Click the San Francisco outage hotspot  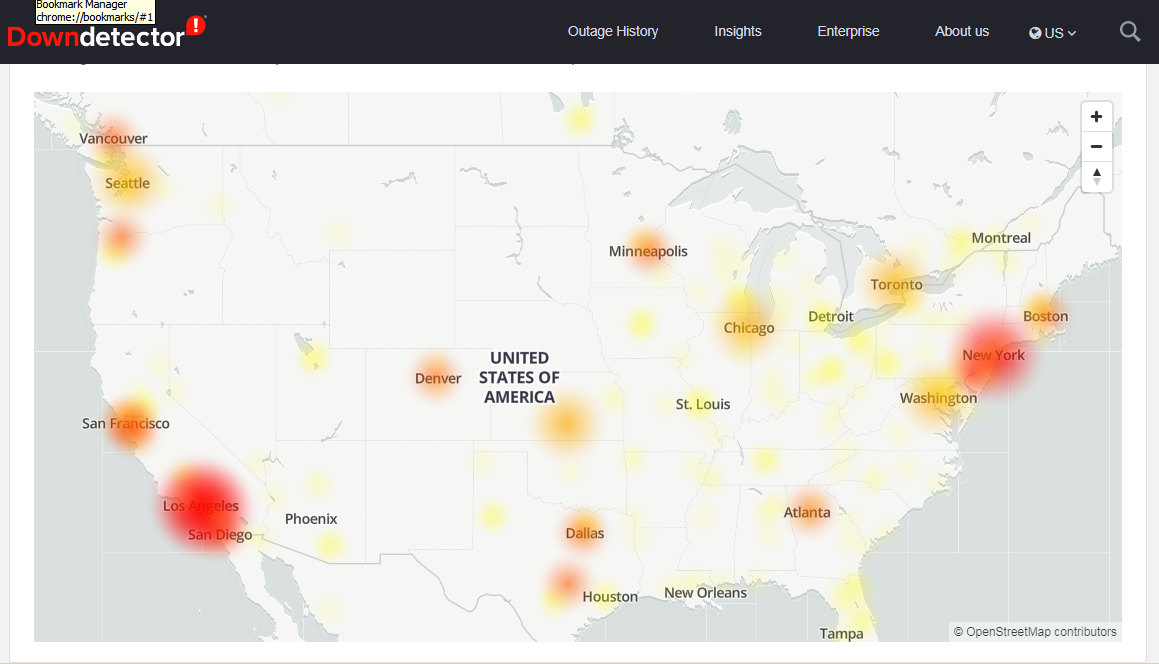(x=131, y=424)
